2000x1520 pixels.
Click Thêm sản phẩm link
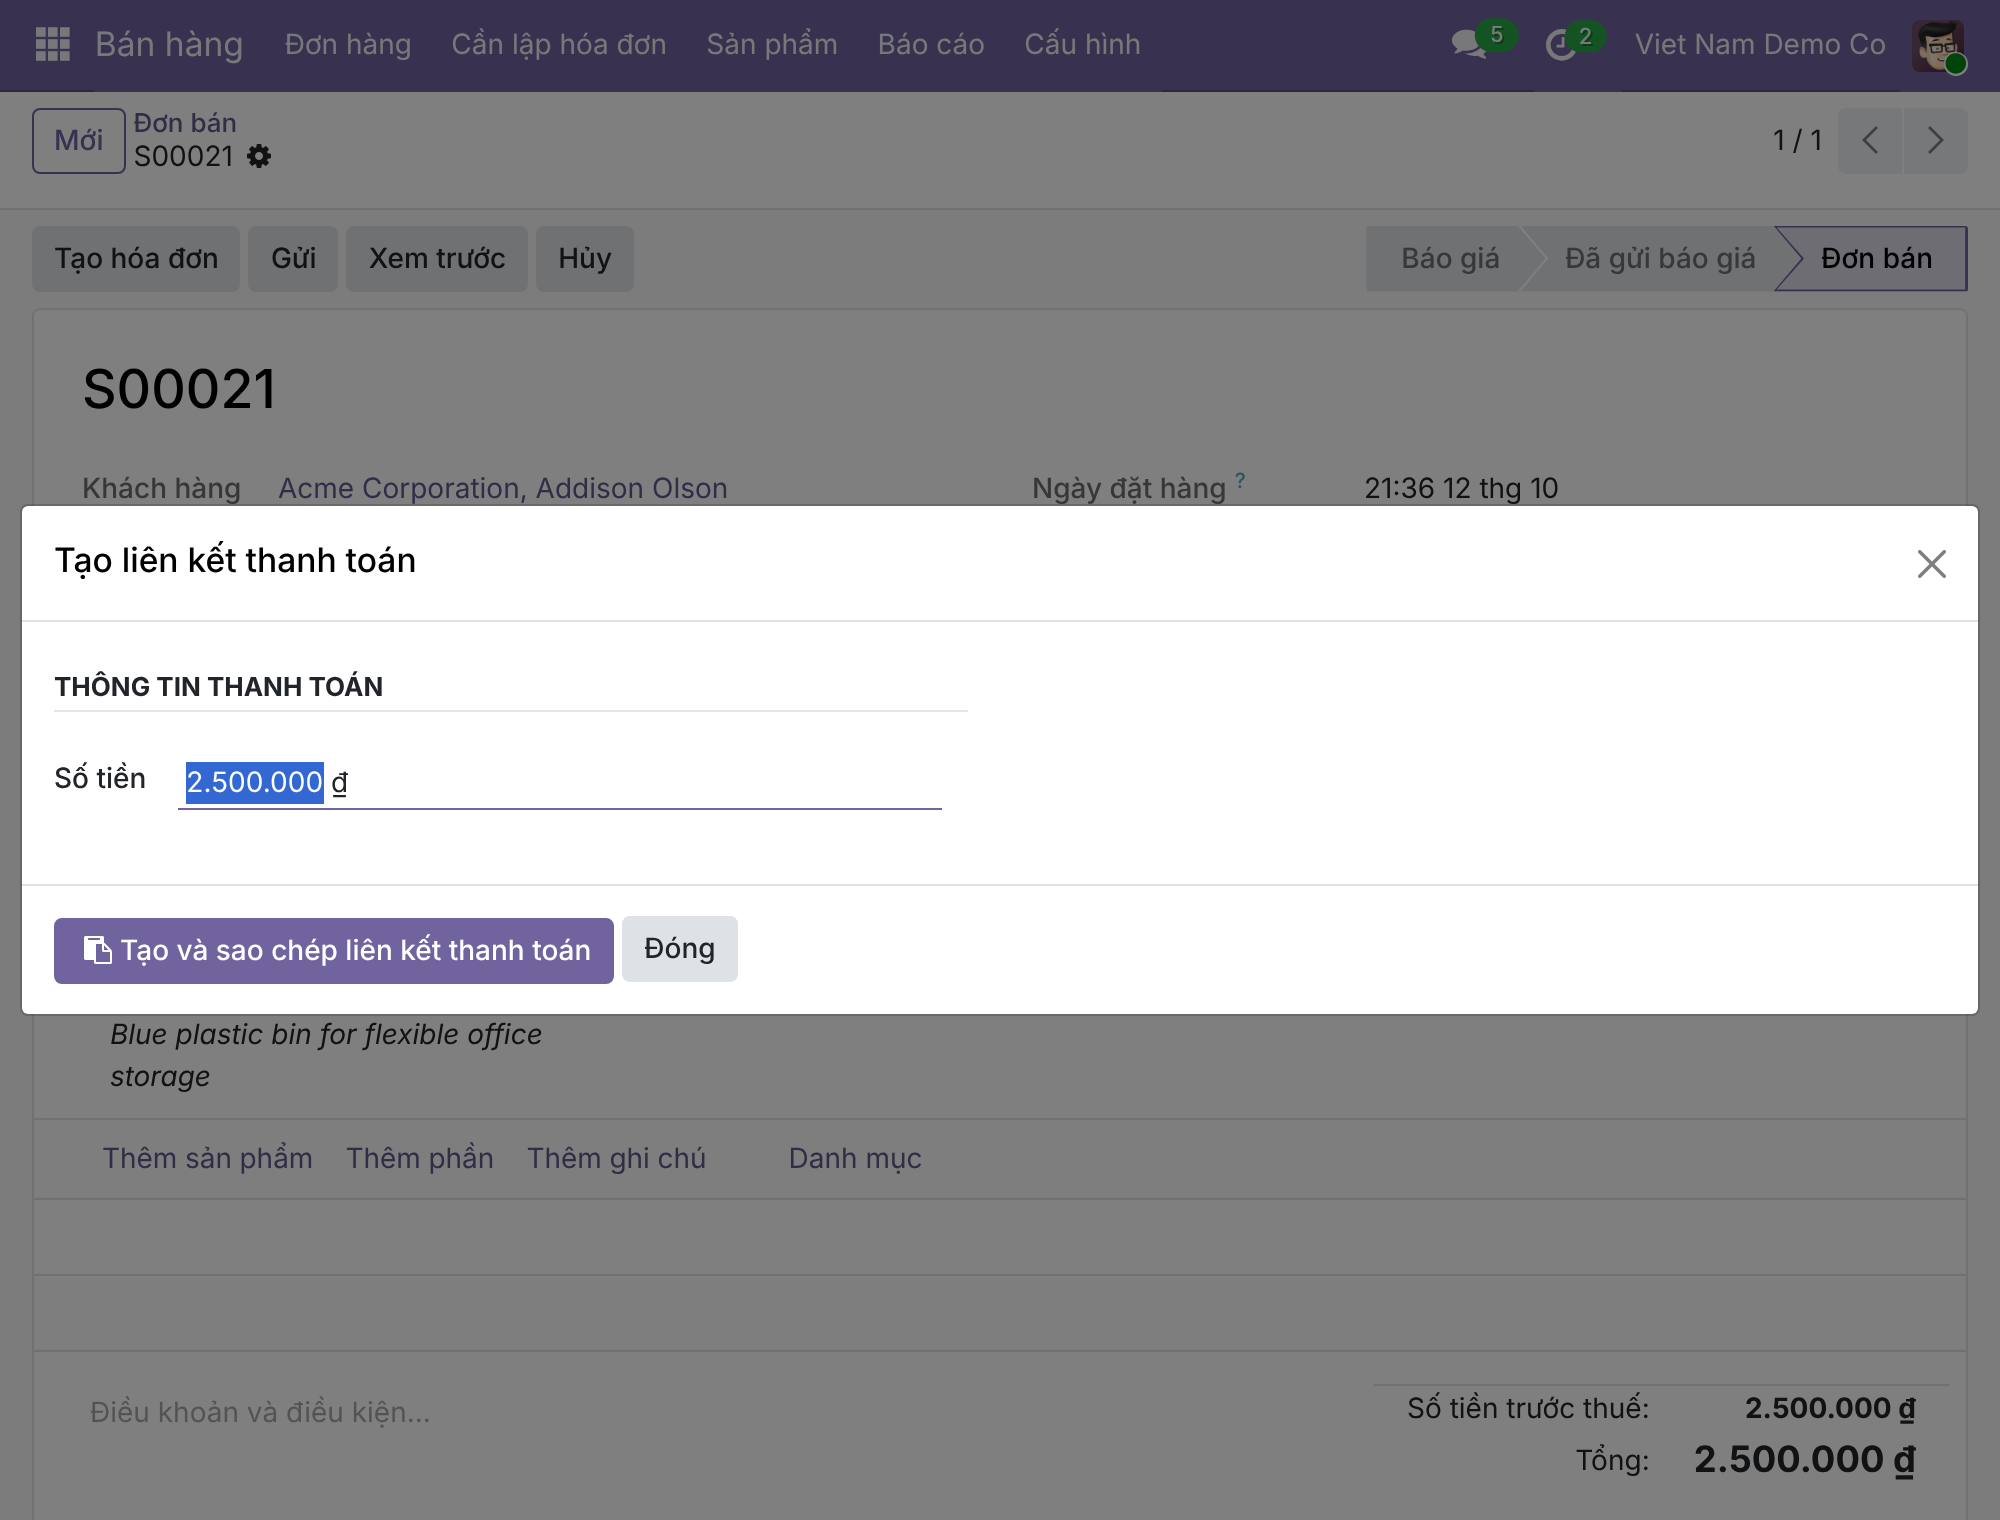[208, 1158]
